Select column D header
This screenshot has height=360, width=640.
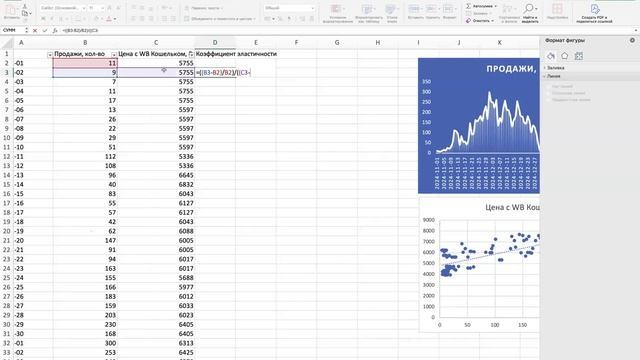[215, 42]
